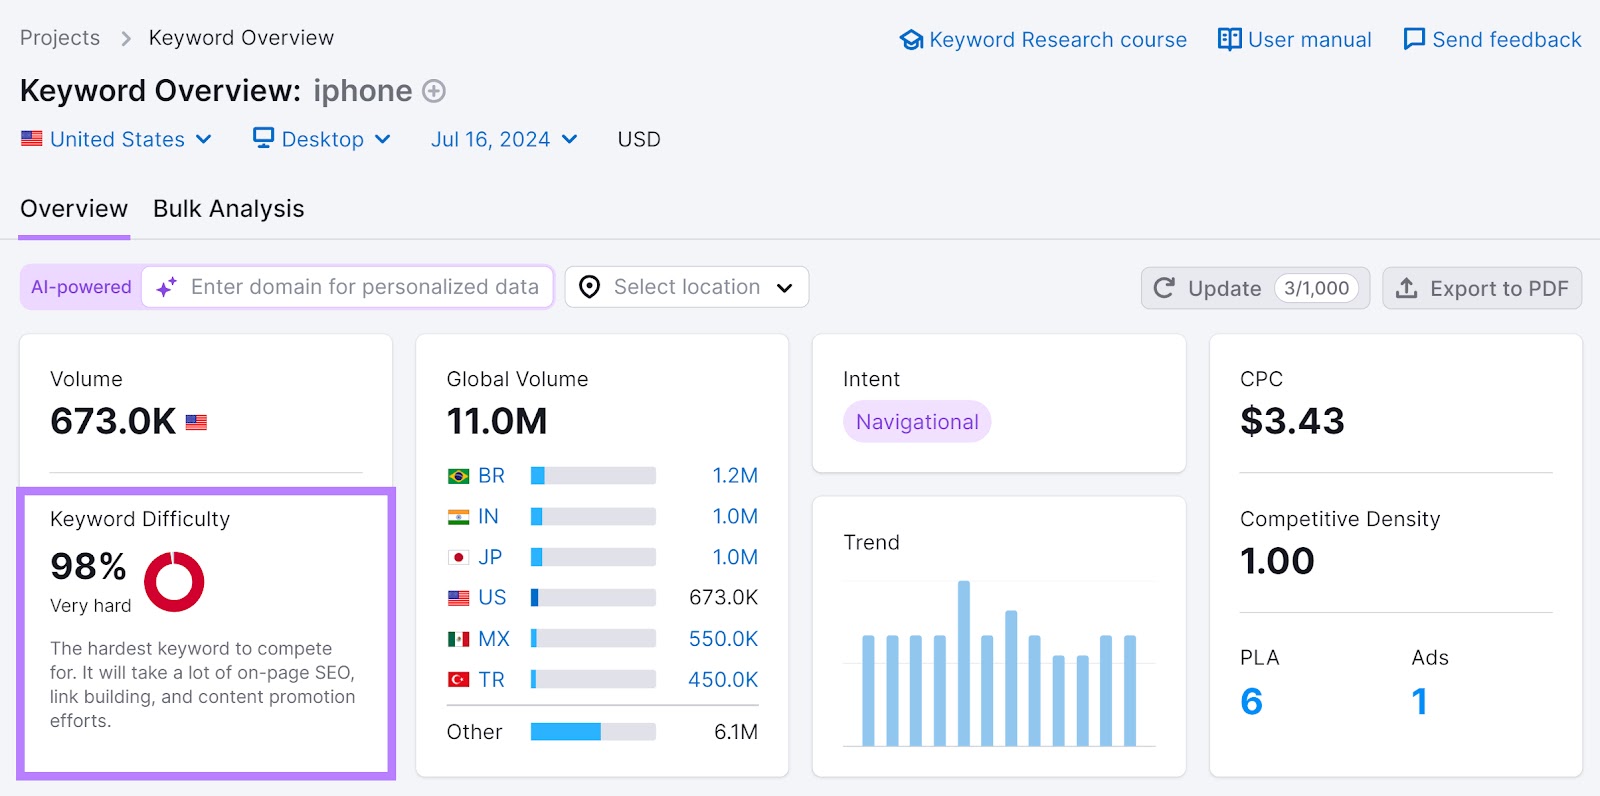The width and height of the screenshot is (1600, 796).
Task: Open the Jul 16, 2024 date dropdown
Action: [x=503, y=139]
